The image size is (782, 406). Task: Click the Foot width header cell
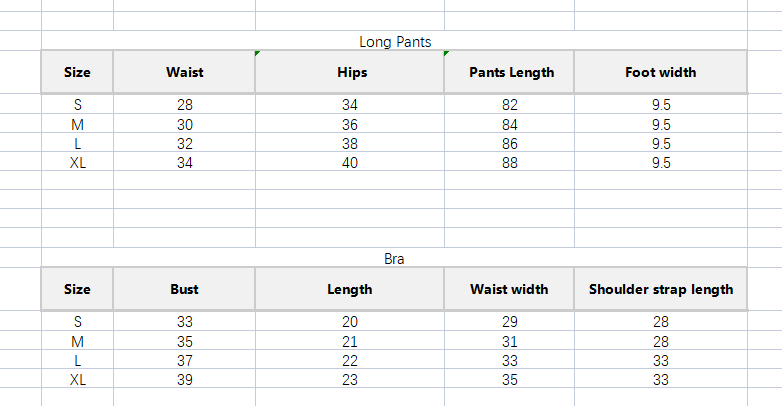point(660,72)
